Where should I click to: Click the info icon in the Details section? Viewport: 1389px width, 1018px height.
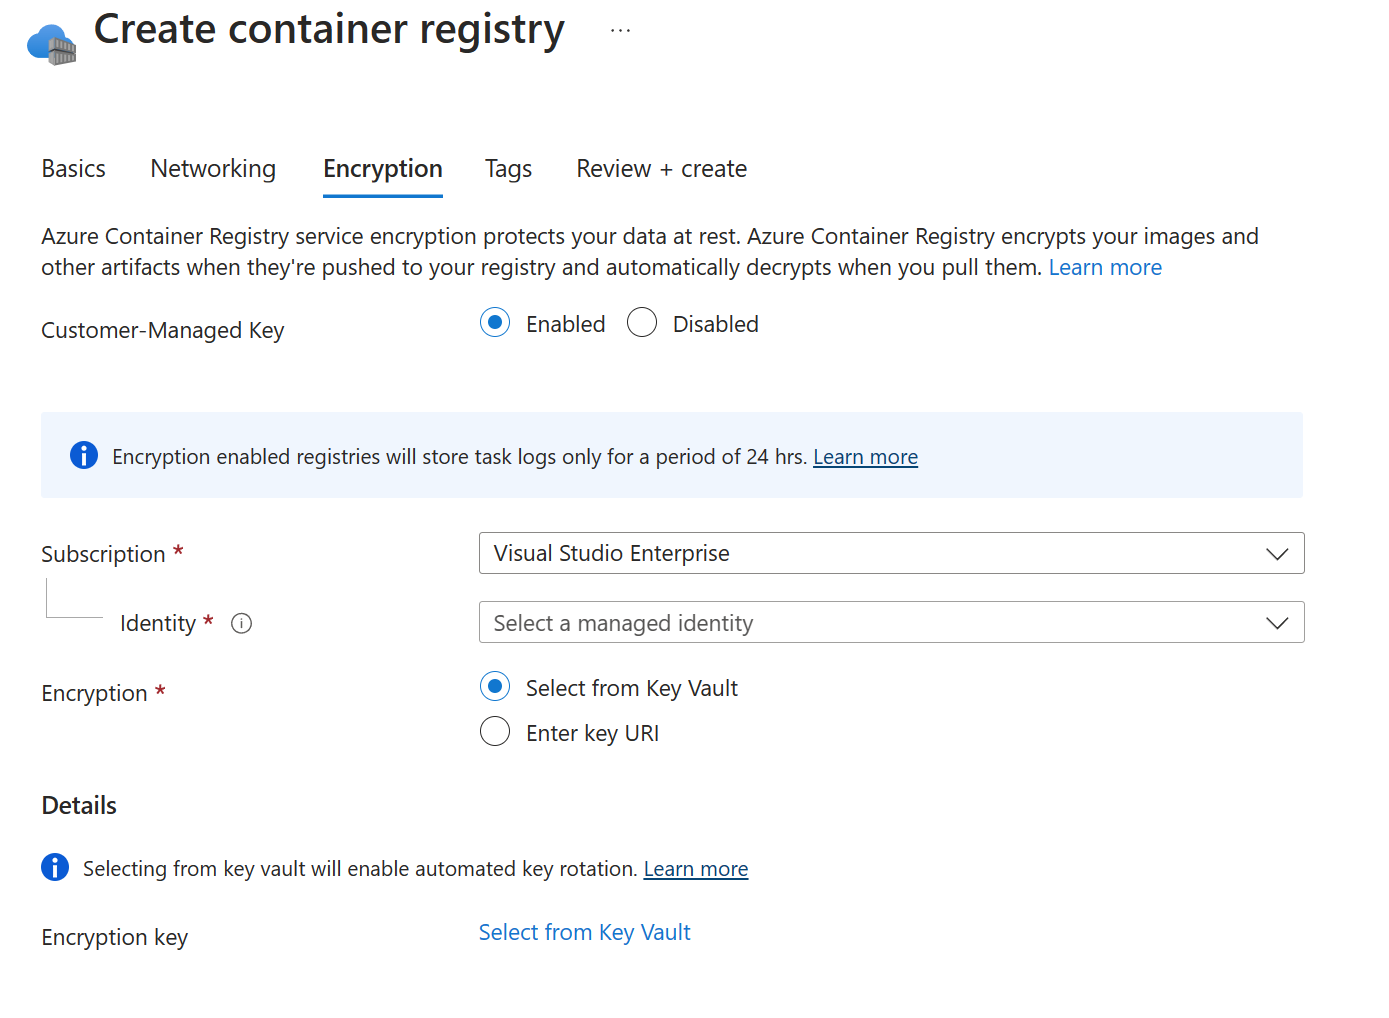[55, 867]
